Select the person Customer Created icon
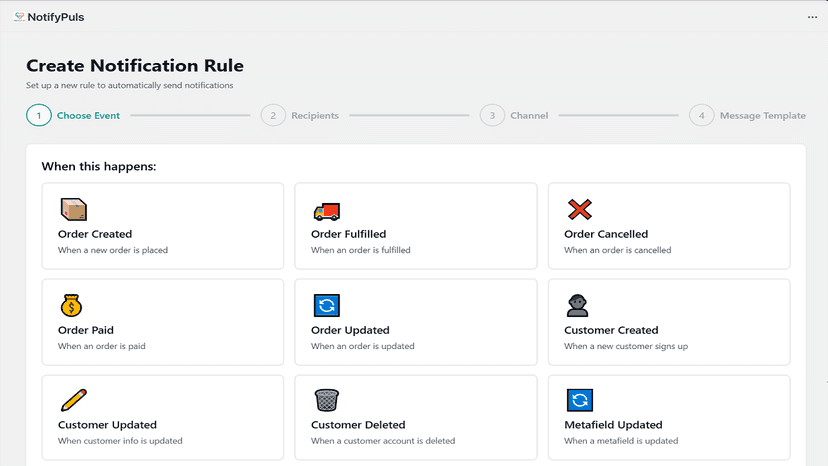 [577, 305]
